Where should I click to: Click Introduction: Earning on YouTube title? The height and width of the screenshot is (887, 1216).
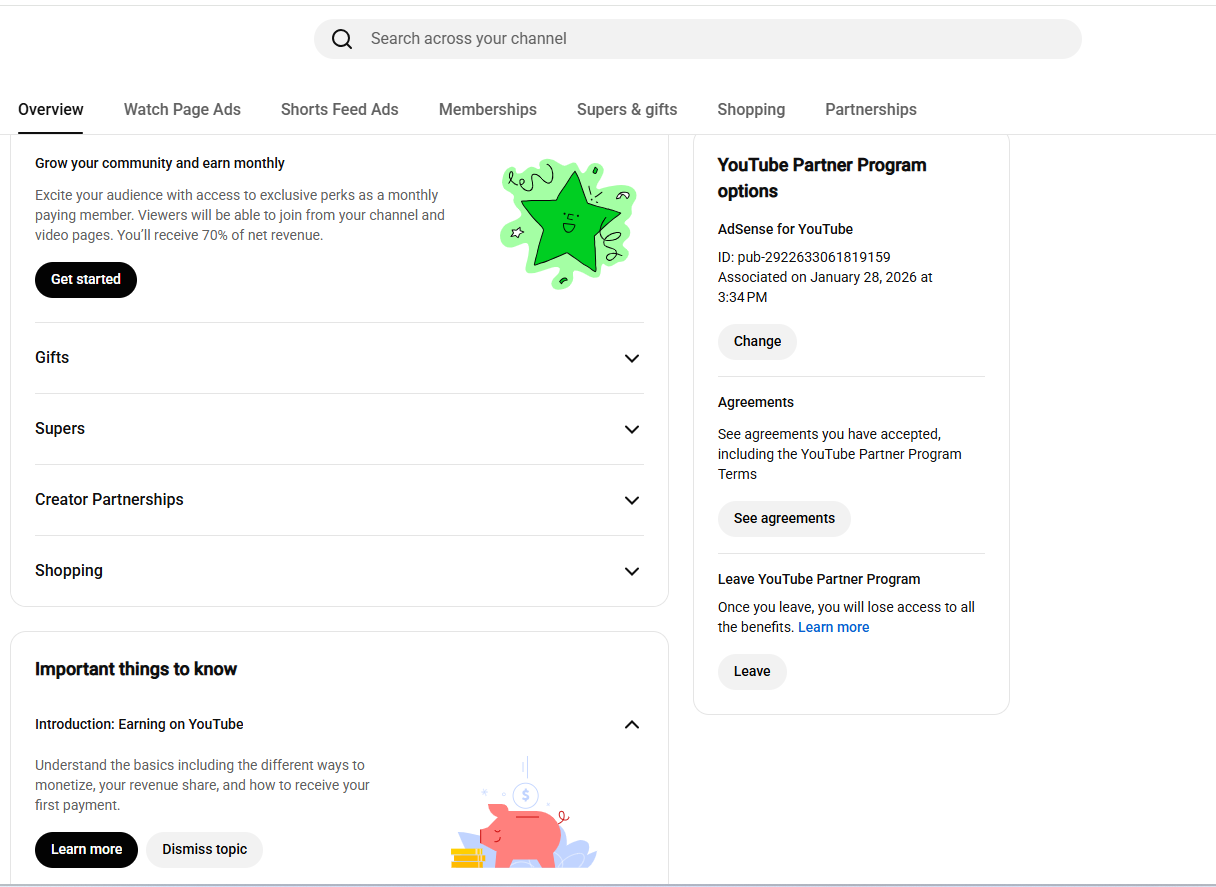tap(139, 724)
